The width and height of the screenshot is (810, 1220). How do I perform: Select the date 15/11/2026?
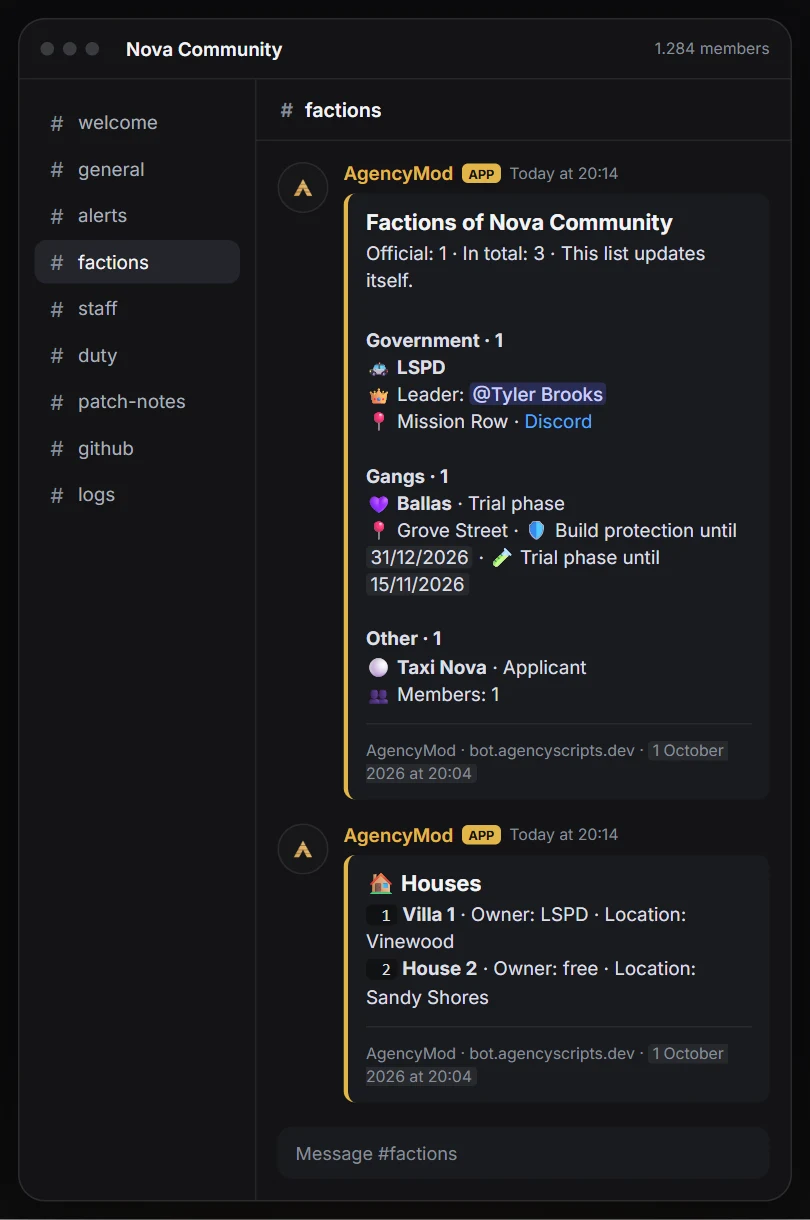coord(417,584)
